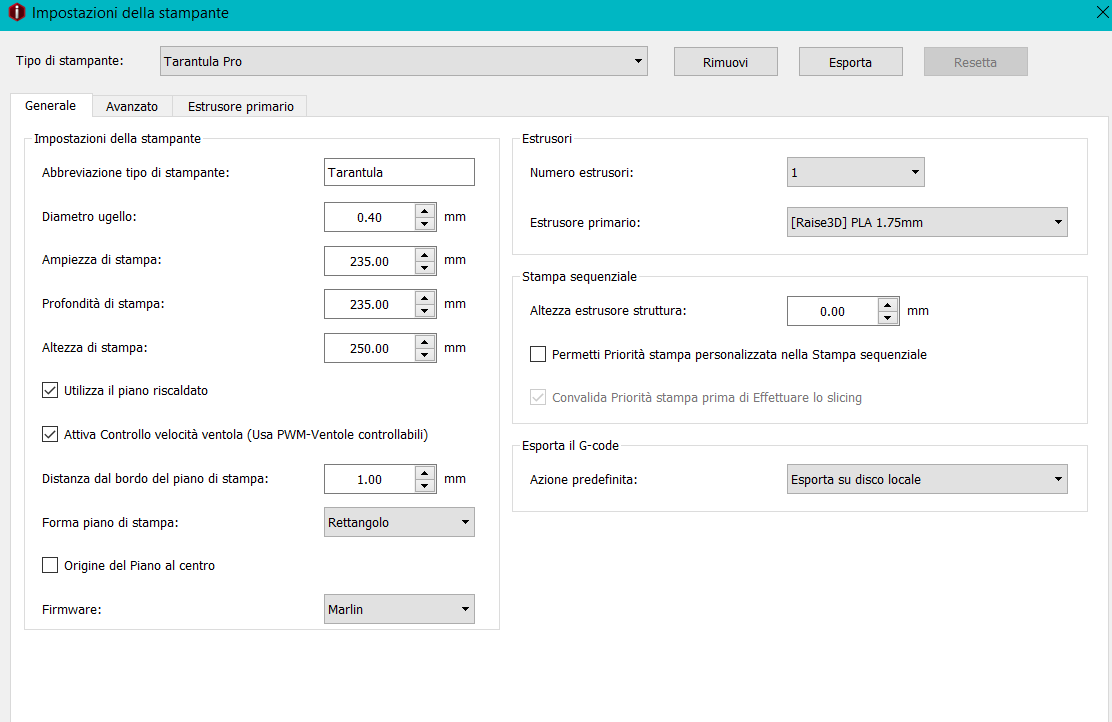Open the Estrusore primario tab

tap(240, 106)
